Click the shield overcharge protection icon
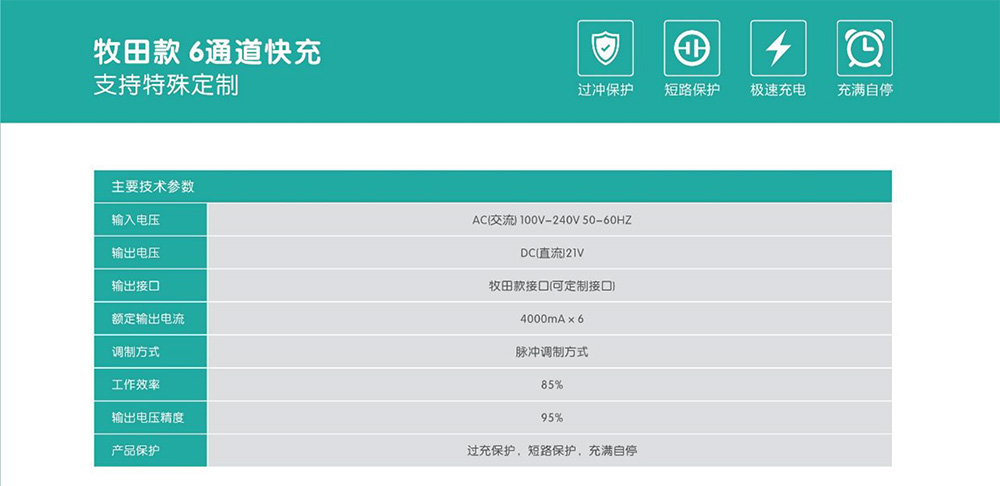 605,48
